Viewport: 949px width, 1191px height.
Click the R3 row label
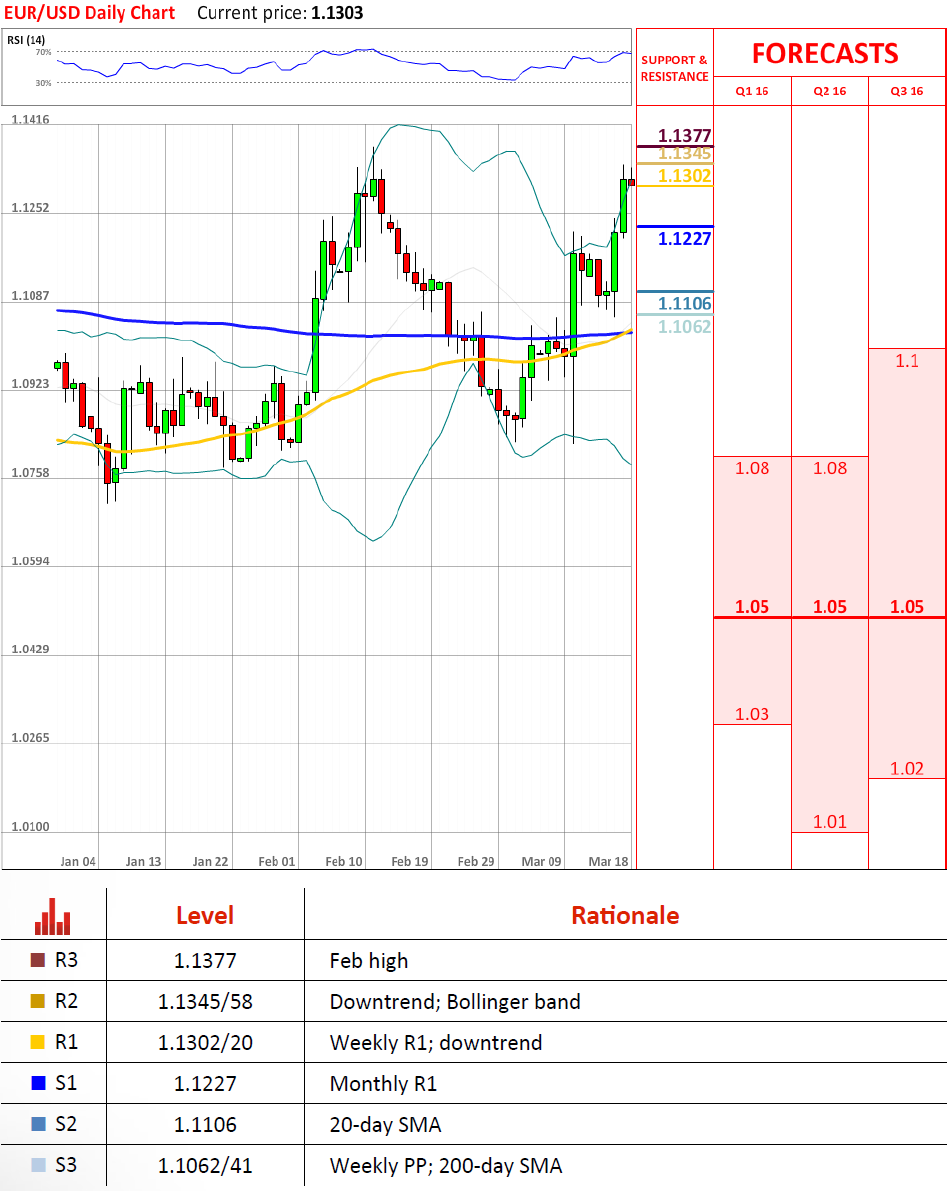pos(66,960)
